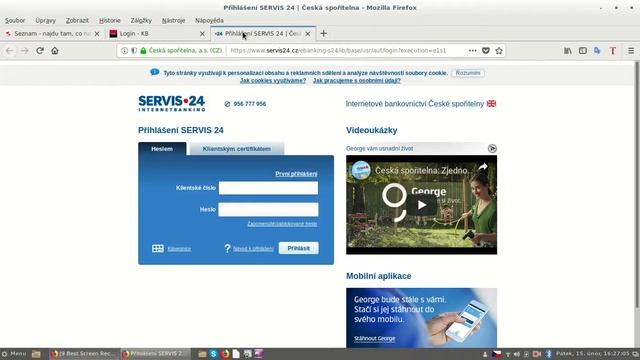Image resolution: width=640 pixels, height=360 pixels.
Task: Save page to Pocket
Action: point(486,51)
